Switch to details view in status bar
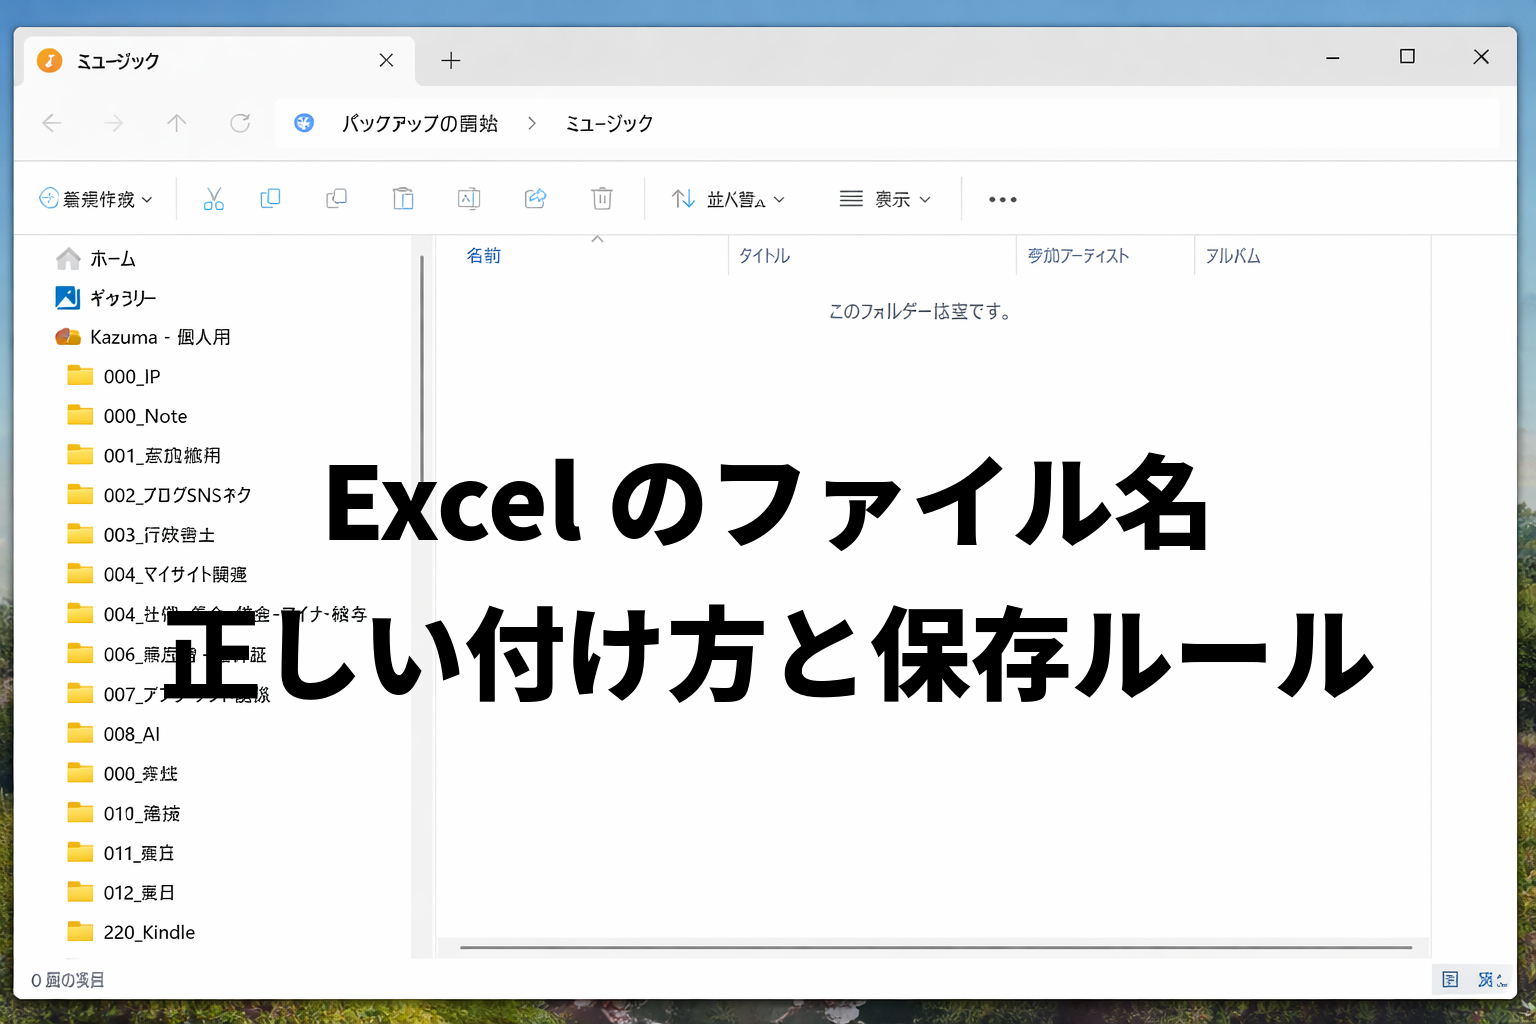1536x1024 pixels. tap(1450, 980)
